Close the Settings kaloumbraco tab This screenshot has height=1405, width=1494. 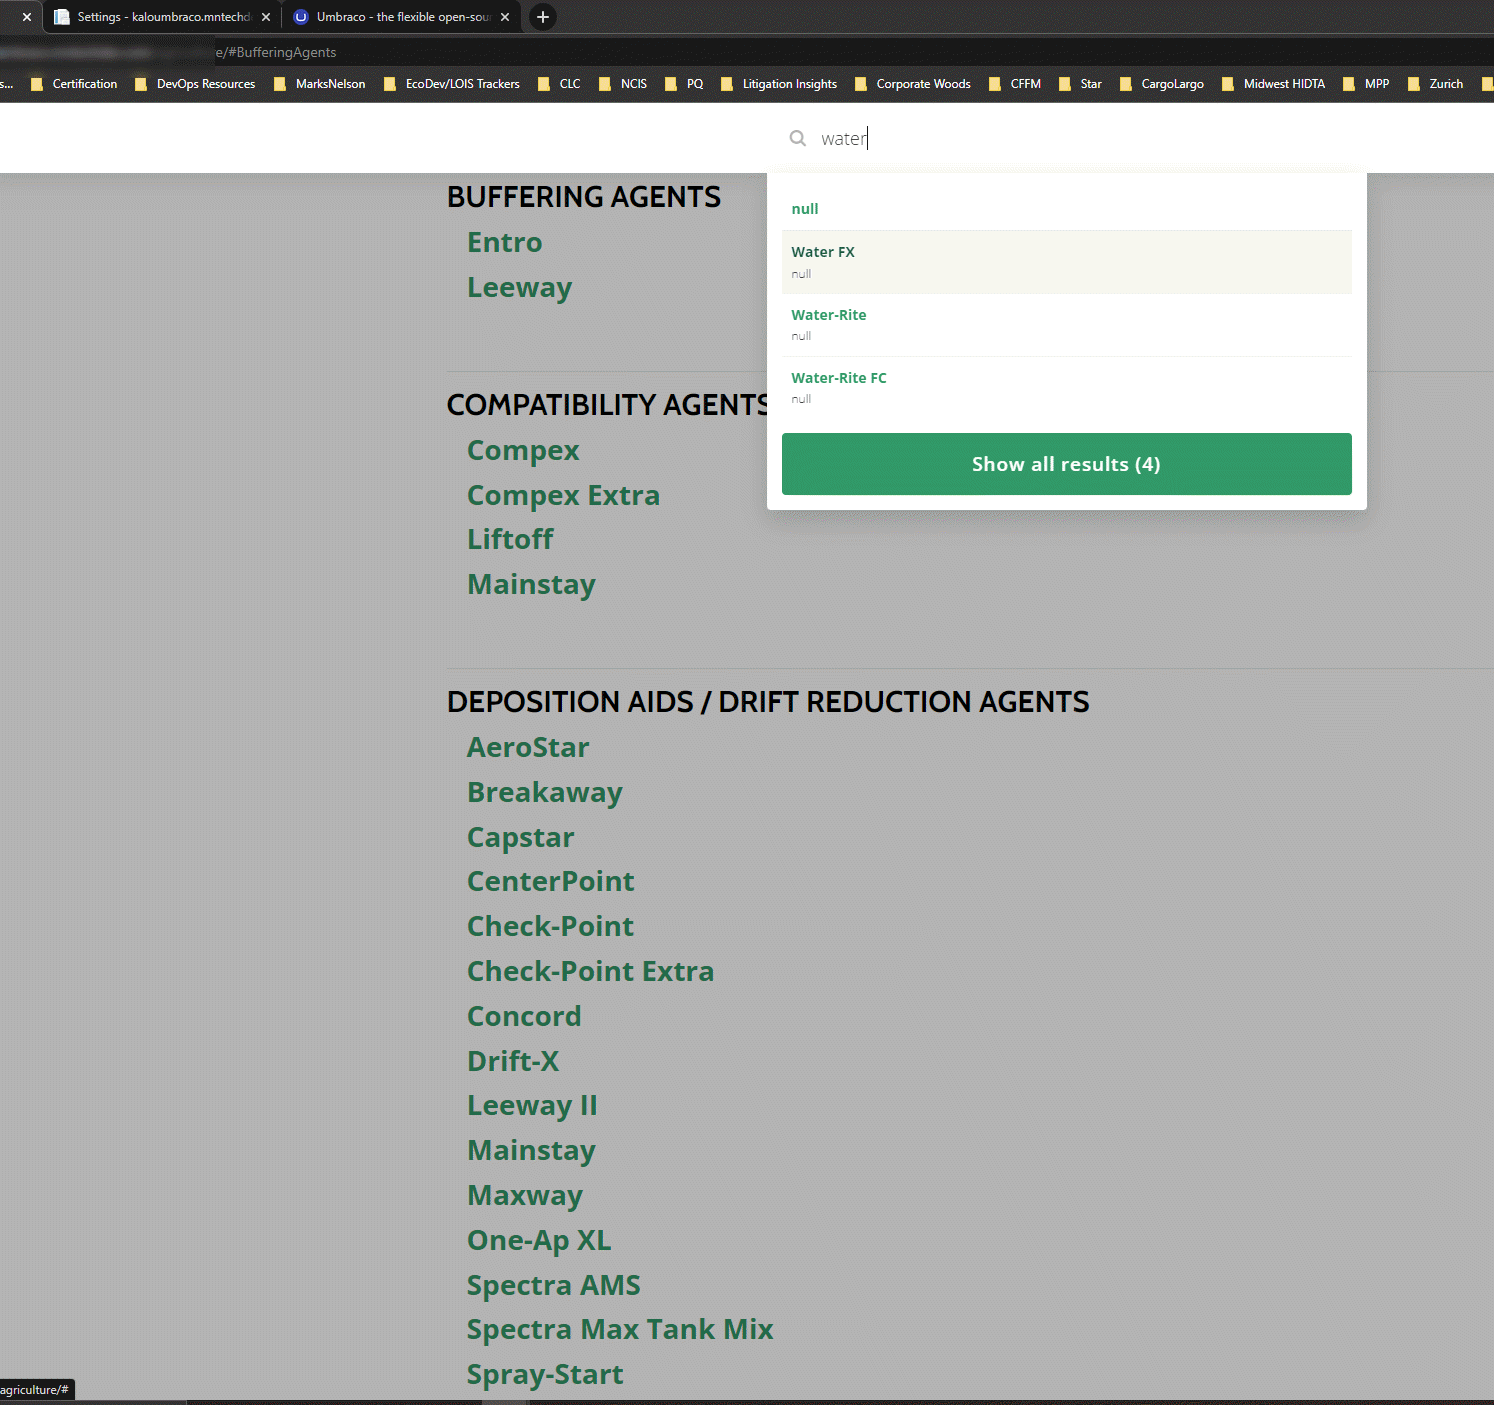266,17
